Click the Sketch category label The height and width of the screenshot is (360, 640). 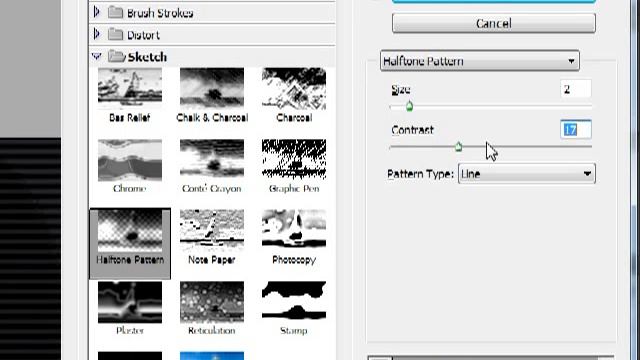147,57
